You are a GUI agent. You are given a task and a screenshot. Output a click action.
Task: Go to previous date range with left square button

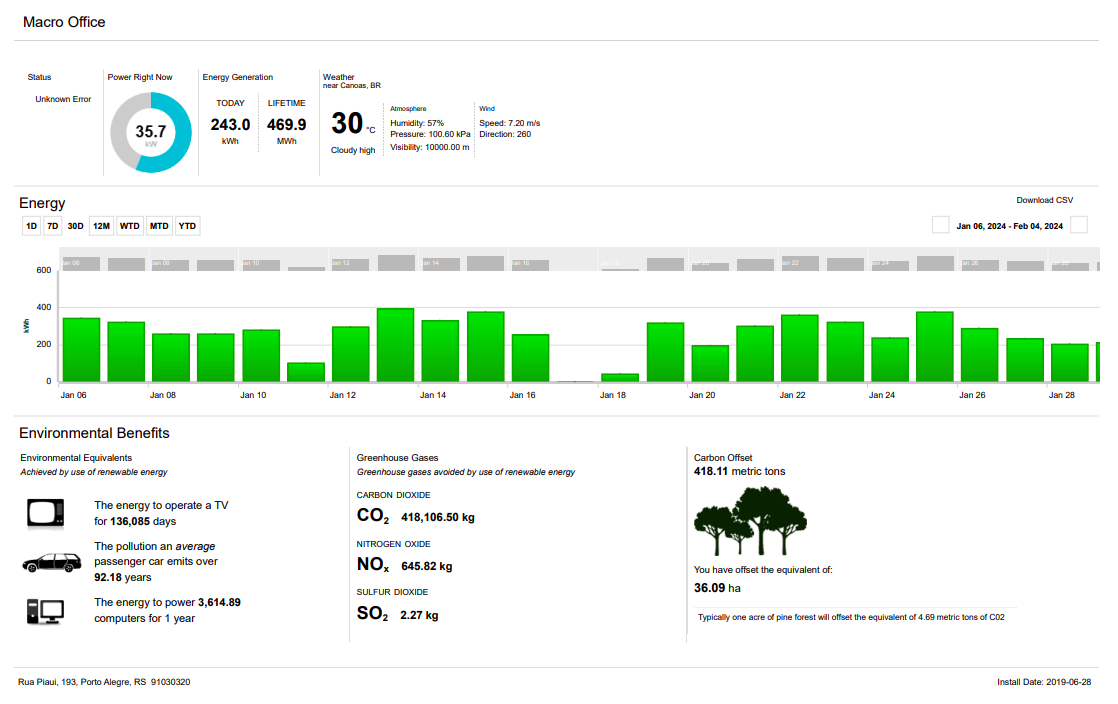pos(940,225)
